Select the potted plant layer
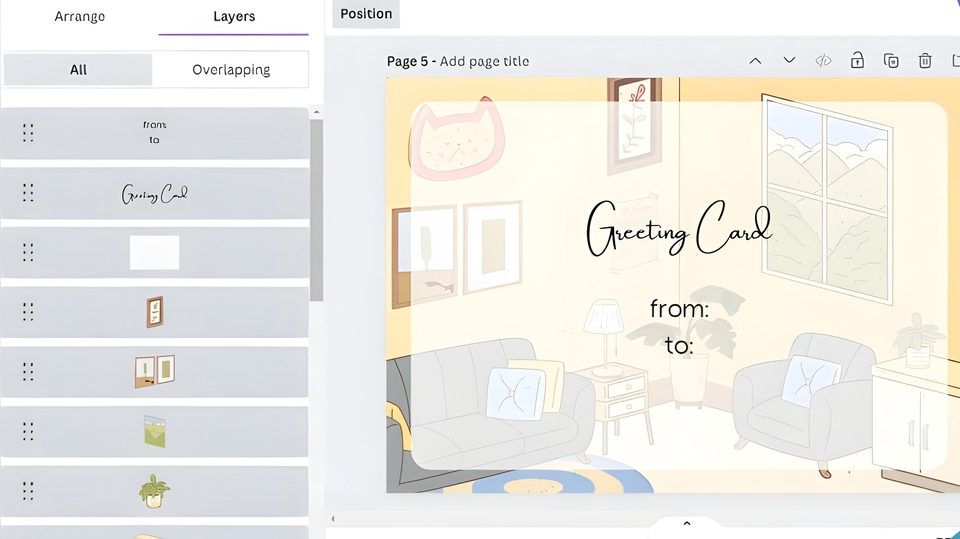Viewport: 960px width, 539px height. [154, 491]
